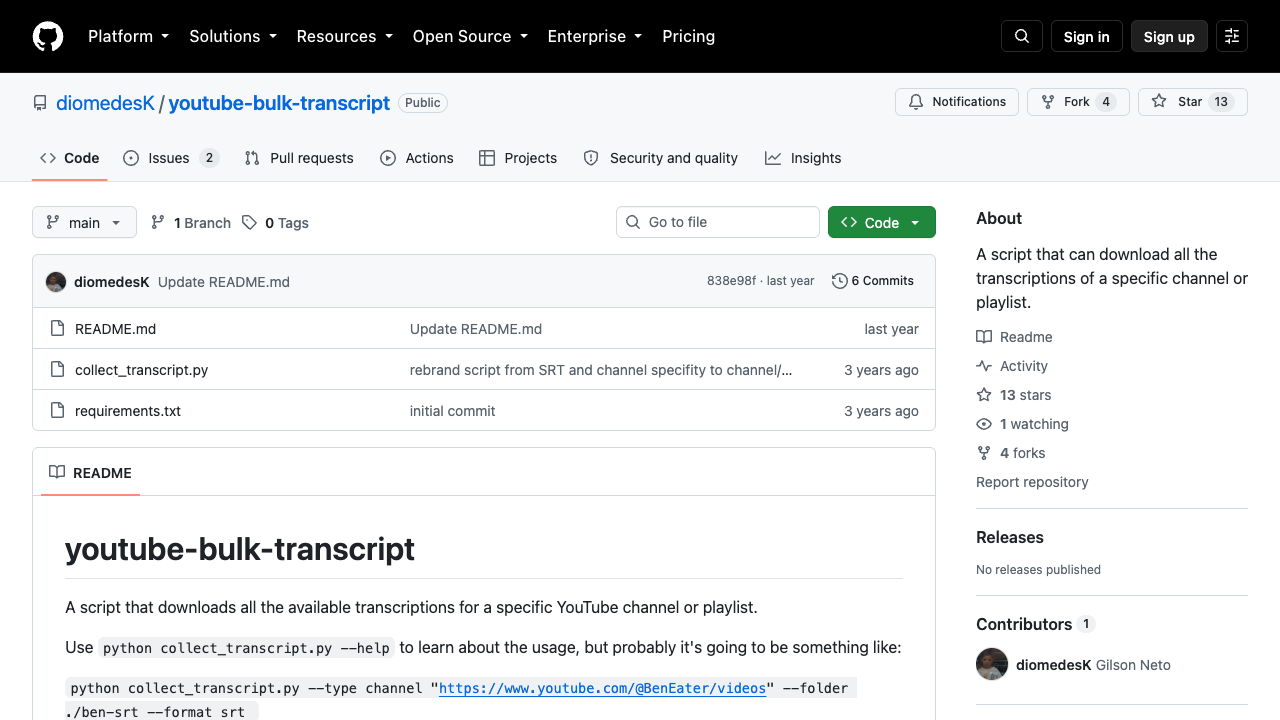Click the Public visibility badge

point(423,103)
